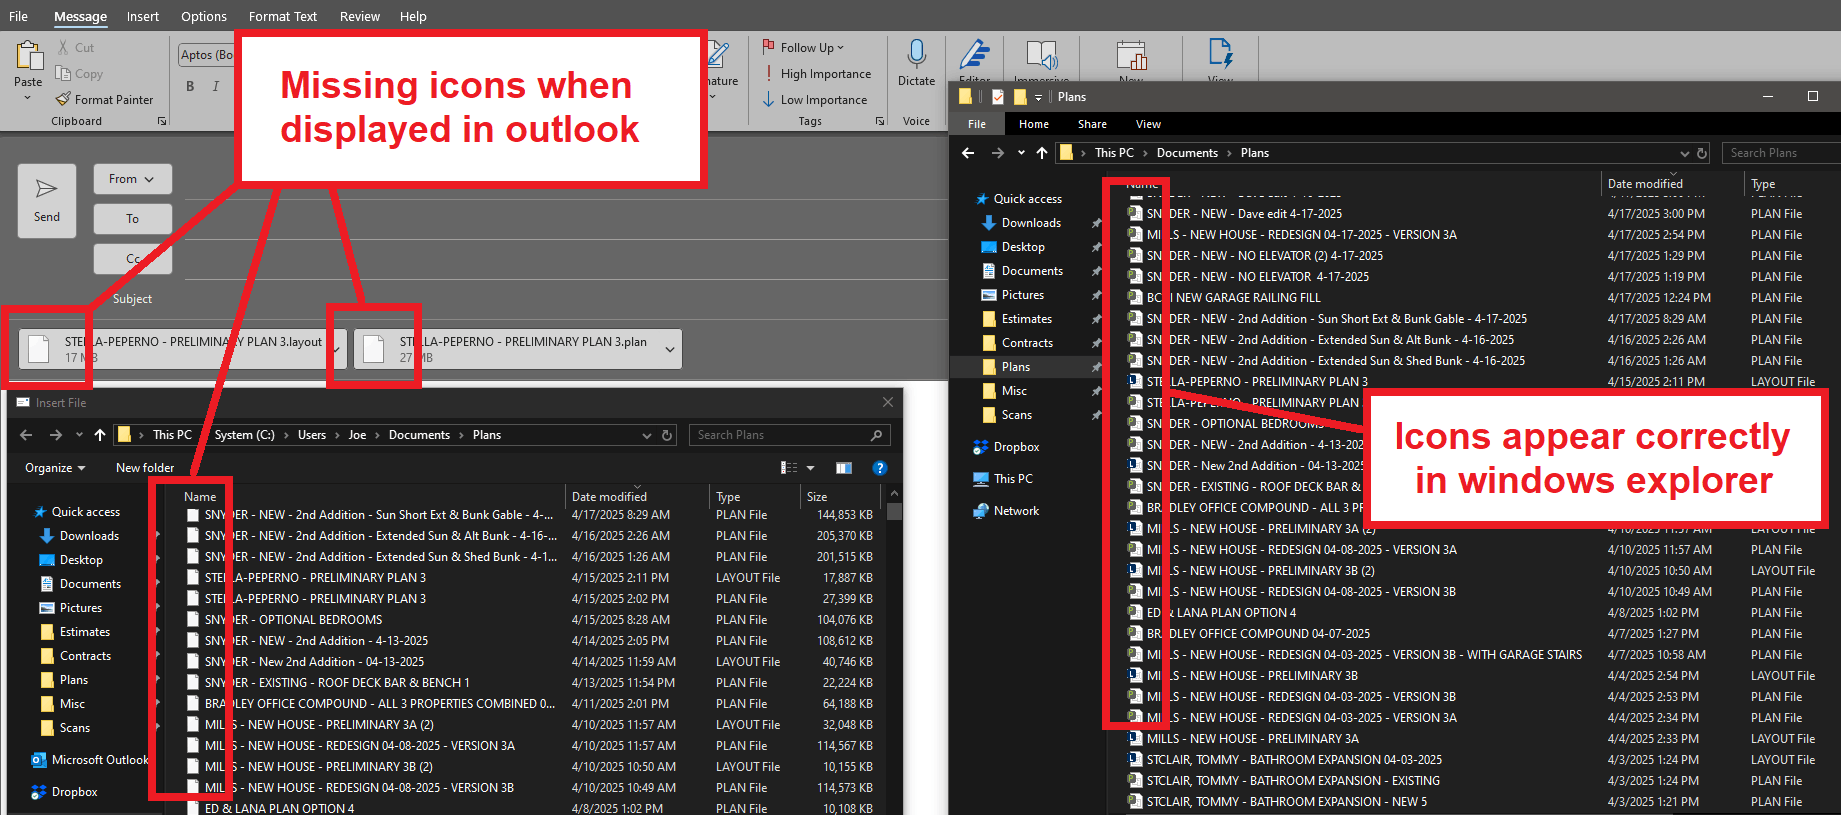Image resolution: width=1841 pixels, height=815 pixels.
Task: Switch to the Options tab
Action: tap(204, 17)
